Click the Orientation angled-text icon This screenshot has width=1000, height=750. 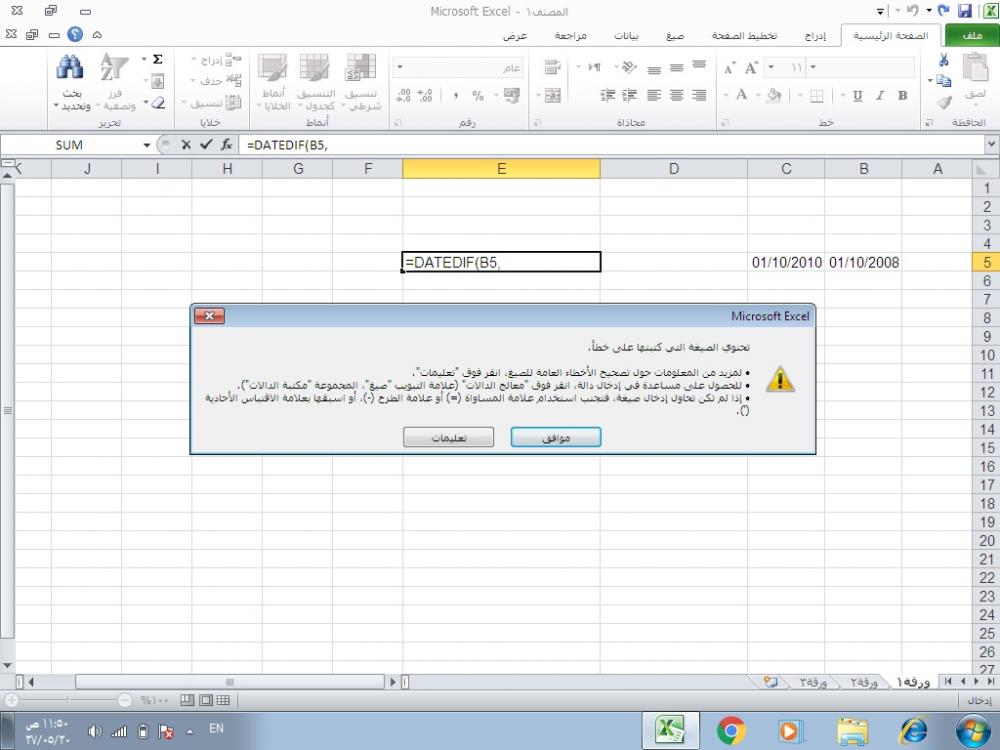[x=629, y=67]
